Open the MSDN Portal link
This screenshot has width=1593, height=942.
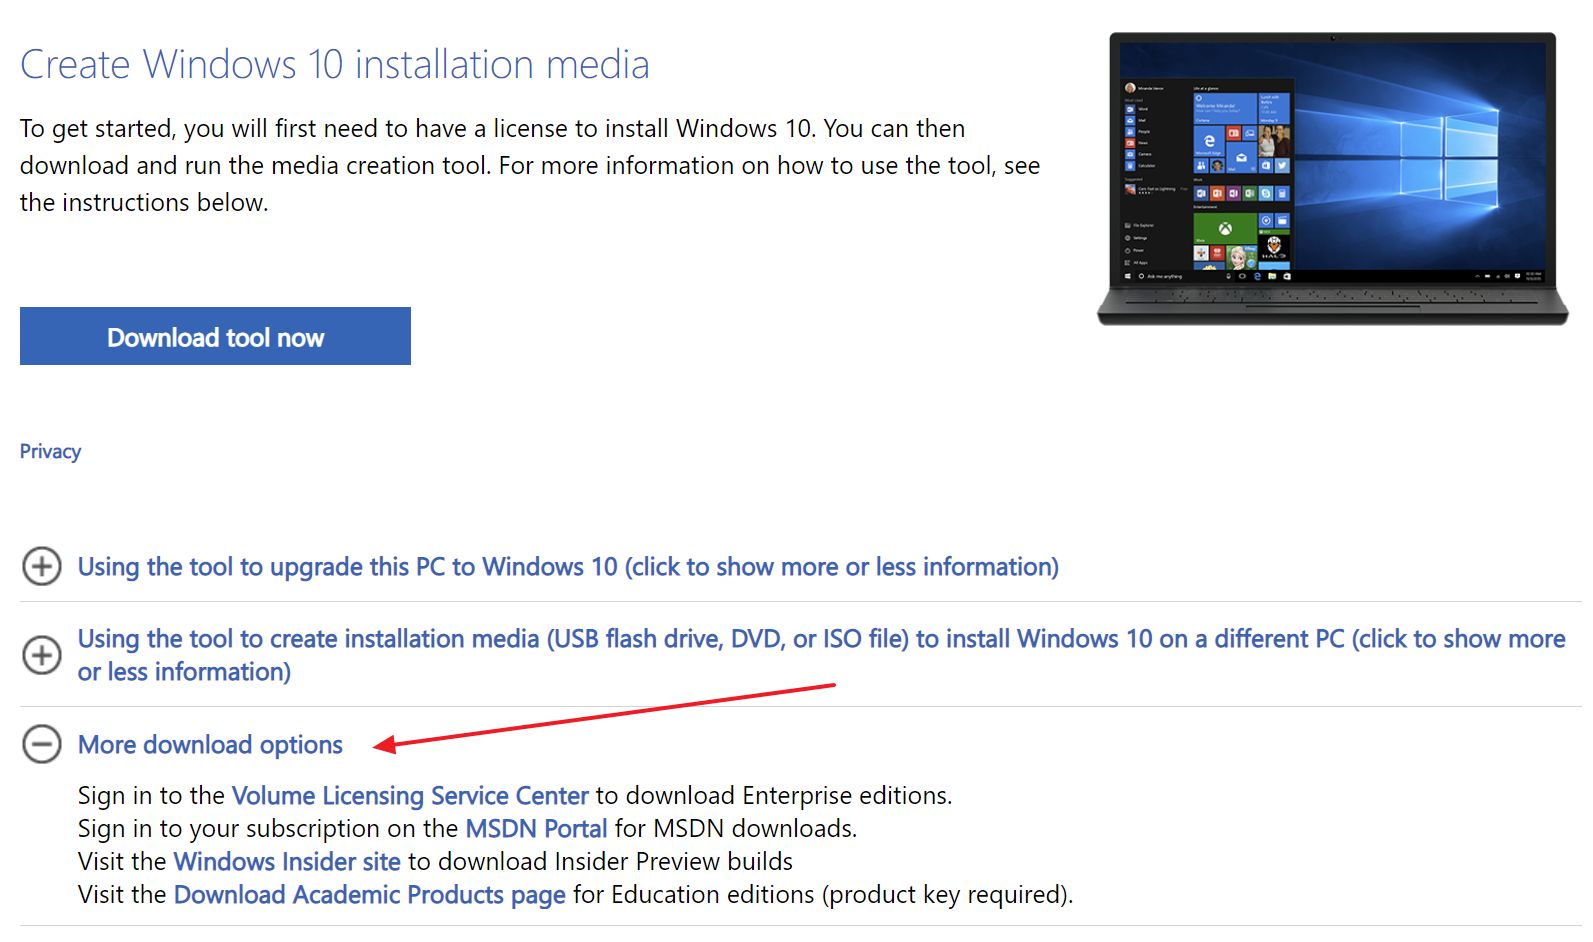pos(535,828)
